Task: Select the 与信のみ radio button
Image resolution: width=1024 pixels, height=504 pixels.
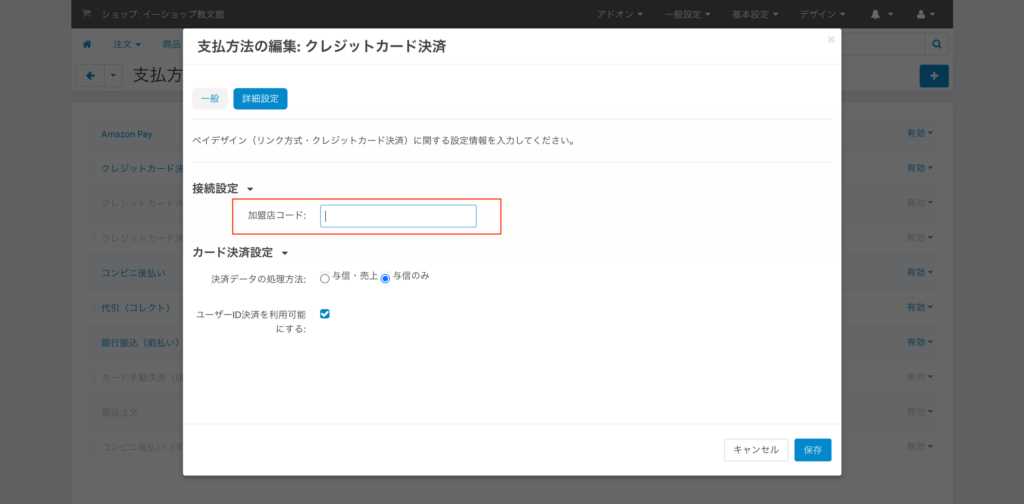Action: click(x=385, y=278)
